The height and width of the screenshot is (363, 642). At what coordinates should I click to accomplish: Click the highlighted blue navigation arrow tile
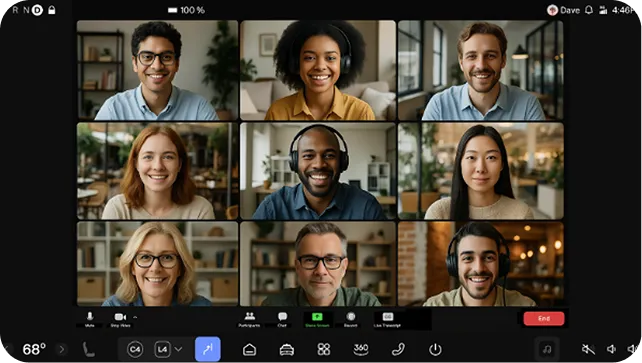tap(208, 349)
